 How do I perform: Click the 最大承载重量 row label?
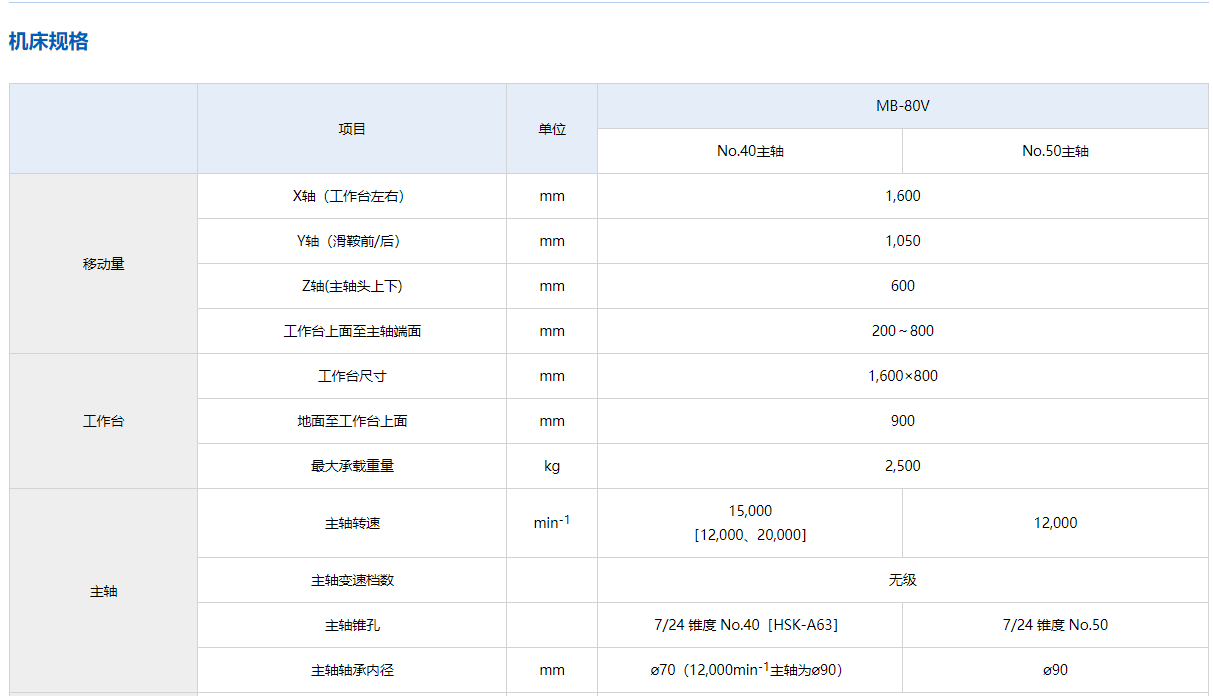(x=352, y=466)
